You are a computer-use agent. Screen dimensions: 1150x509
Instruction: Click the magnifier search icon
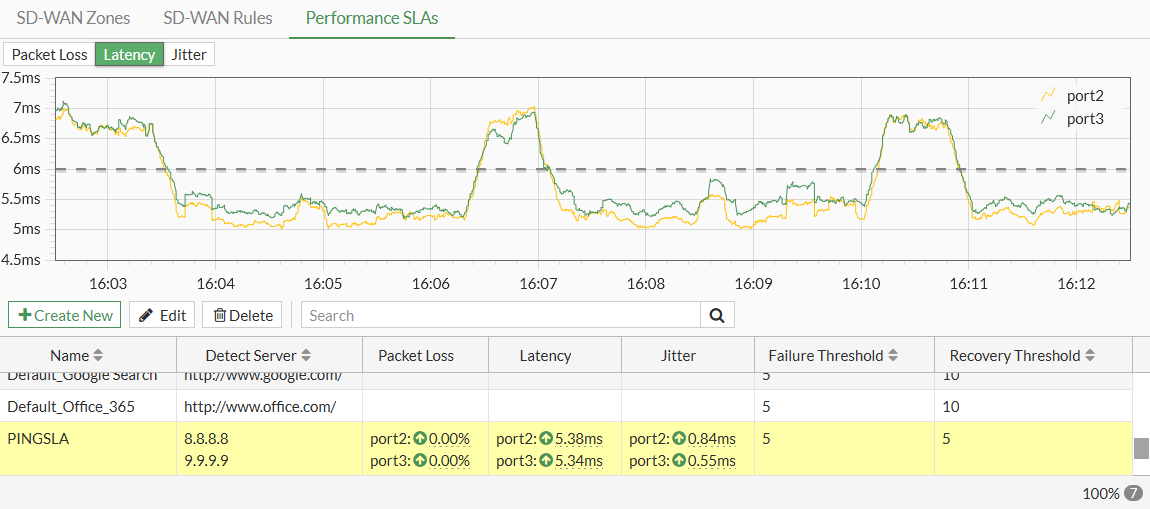717,315
